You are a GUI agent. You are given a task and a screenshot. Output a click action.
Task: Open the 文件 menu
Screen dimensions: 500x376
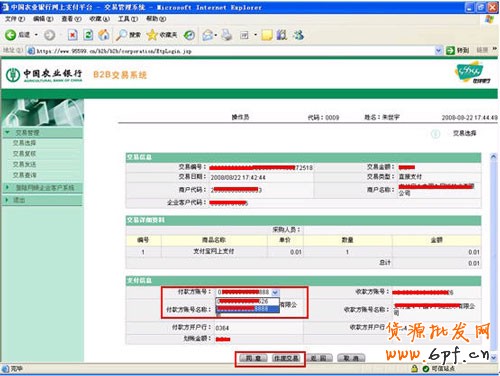point(15,19)
